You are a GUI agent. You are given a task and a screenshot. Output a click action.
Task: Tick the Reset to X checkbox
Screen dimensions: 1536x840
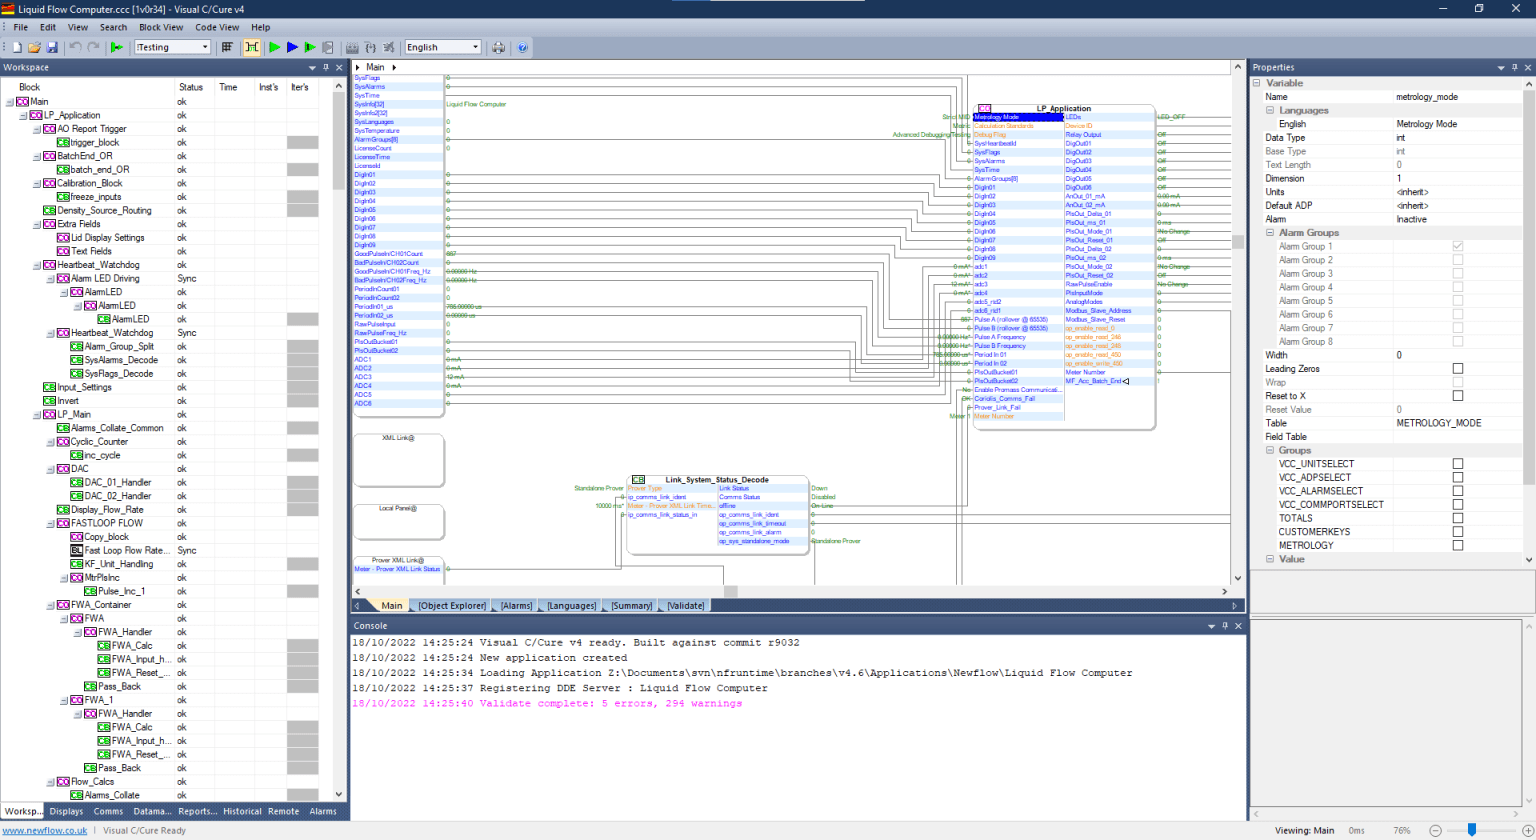[x=1457, y=396]
